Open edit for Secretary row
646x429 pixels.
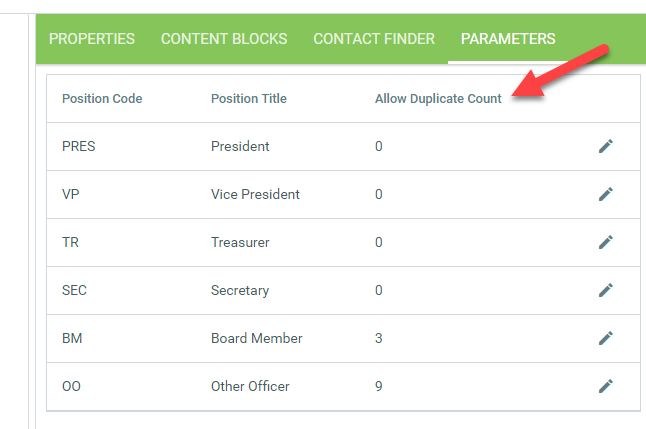pos(605,290)
